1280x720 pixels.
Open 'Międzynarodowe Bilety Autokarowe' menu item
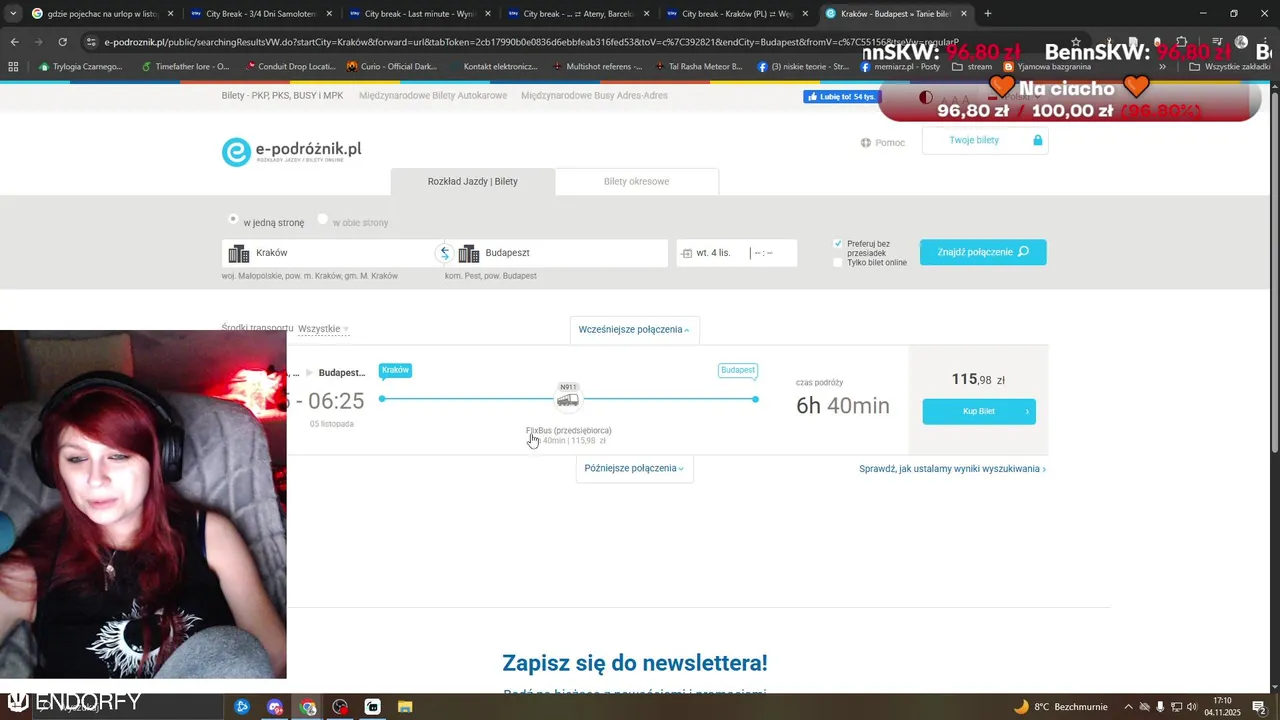click(x=433, y=96)
